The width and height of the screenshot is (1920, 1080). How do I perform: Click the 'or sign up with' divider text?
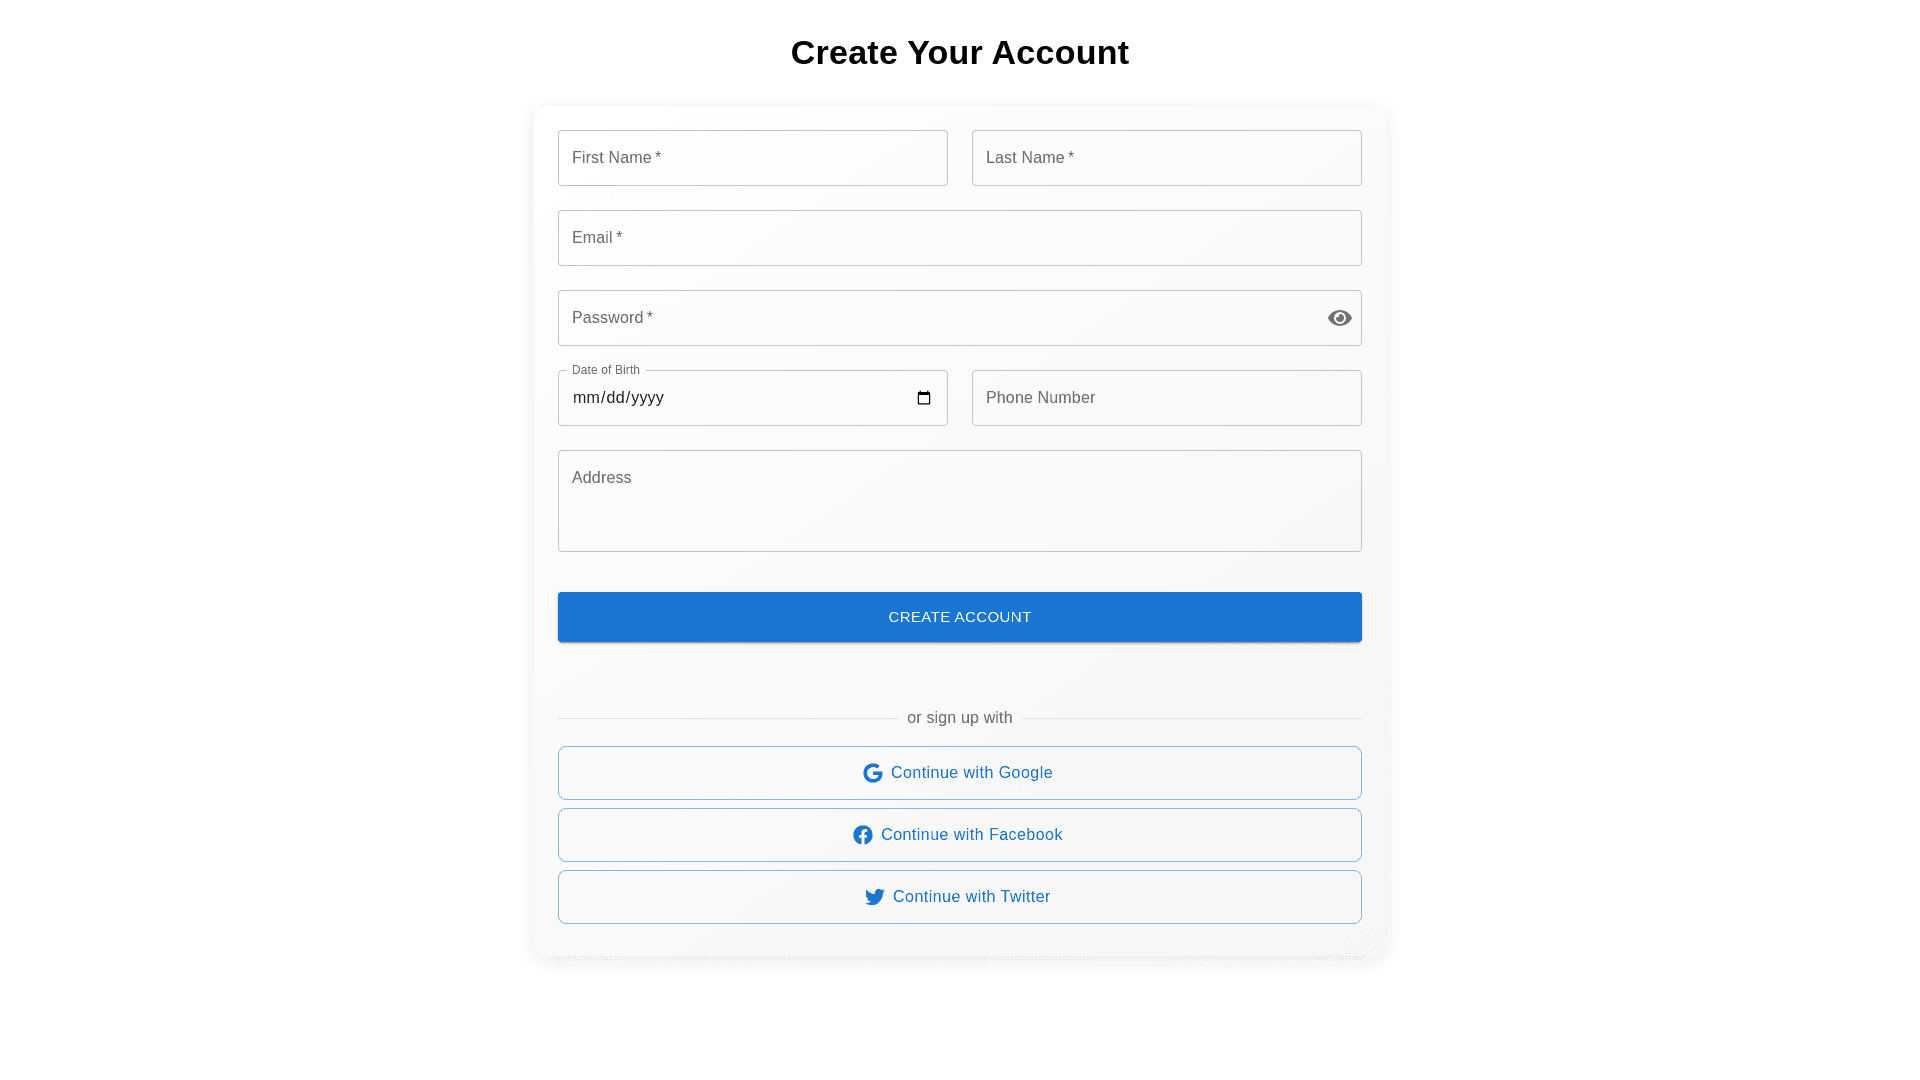pyautogui.click(x=959, y=718)
